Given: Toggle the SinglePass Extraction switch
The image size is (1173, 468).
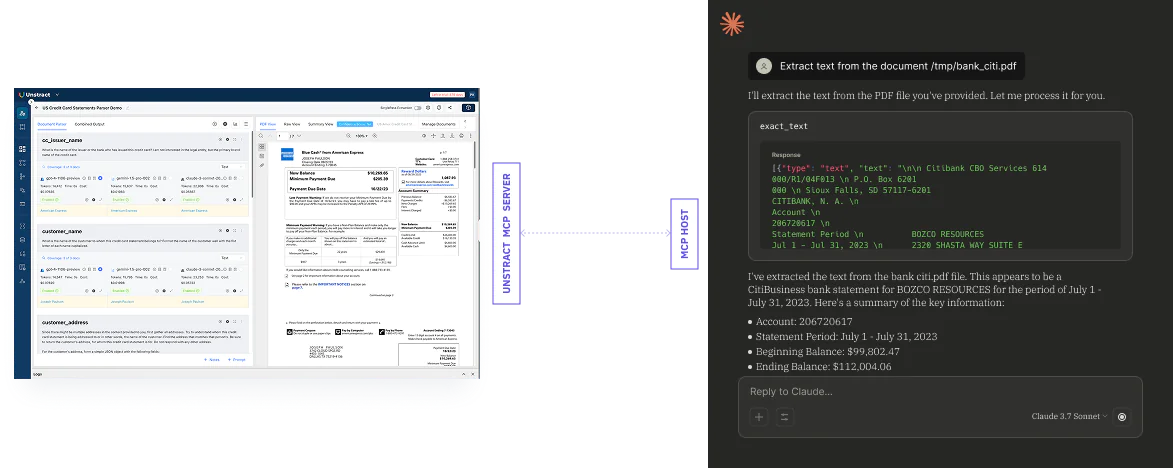Looking at the screenshot, I should point(417,108).
